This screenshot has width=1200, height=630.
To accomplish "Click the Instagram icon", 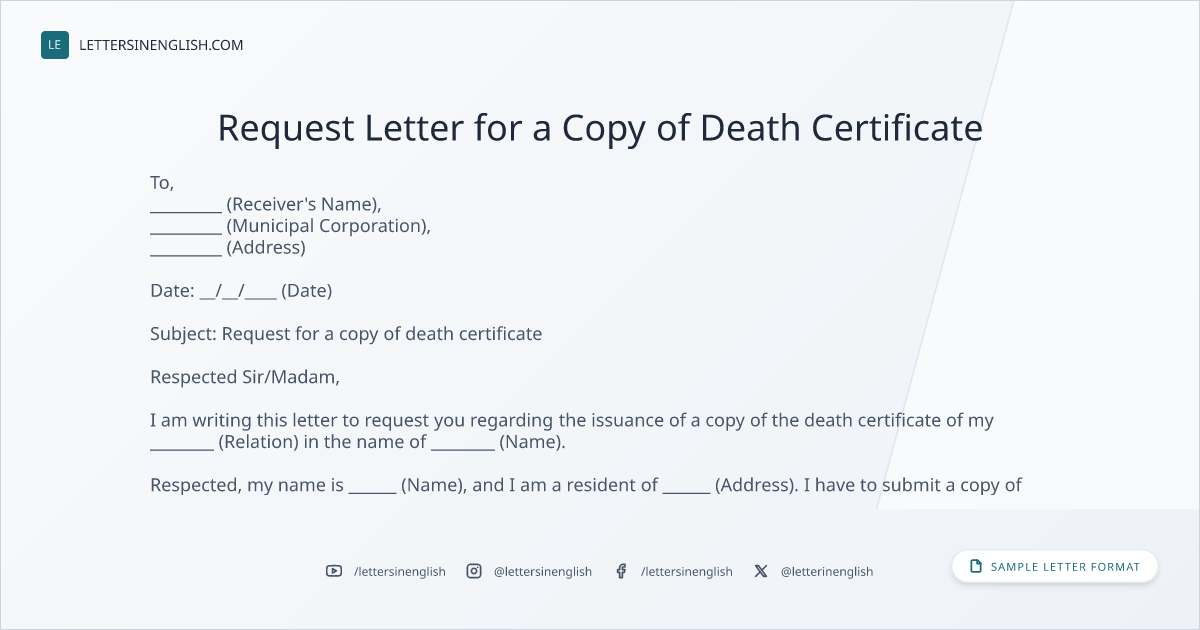I will pos(474,571).
